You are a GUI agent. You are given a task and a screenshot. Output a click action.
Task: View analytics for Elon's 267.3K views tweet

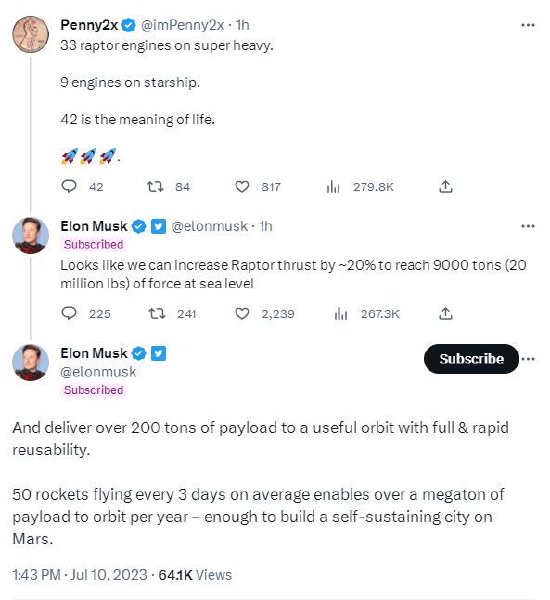pyautogui.click(x=341, y=314)
